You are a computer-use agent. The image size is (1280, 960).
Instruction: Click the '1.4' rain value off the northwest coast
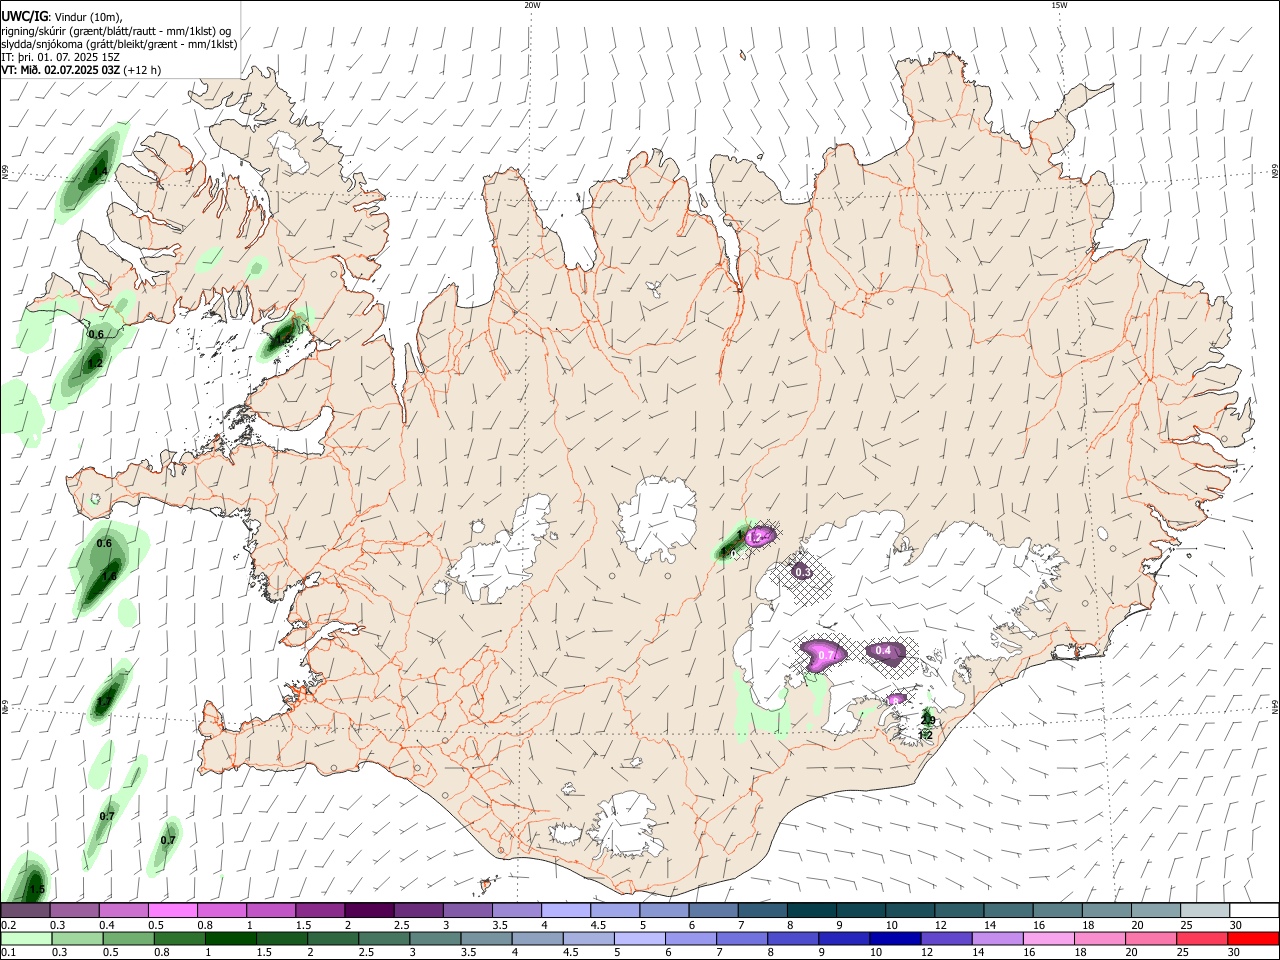coord(99,172)
